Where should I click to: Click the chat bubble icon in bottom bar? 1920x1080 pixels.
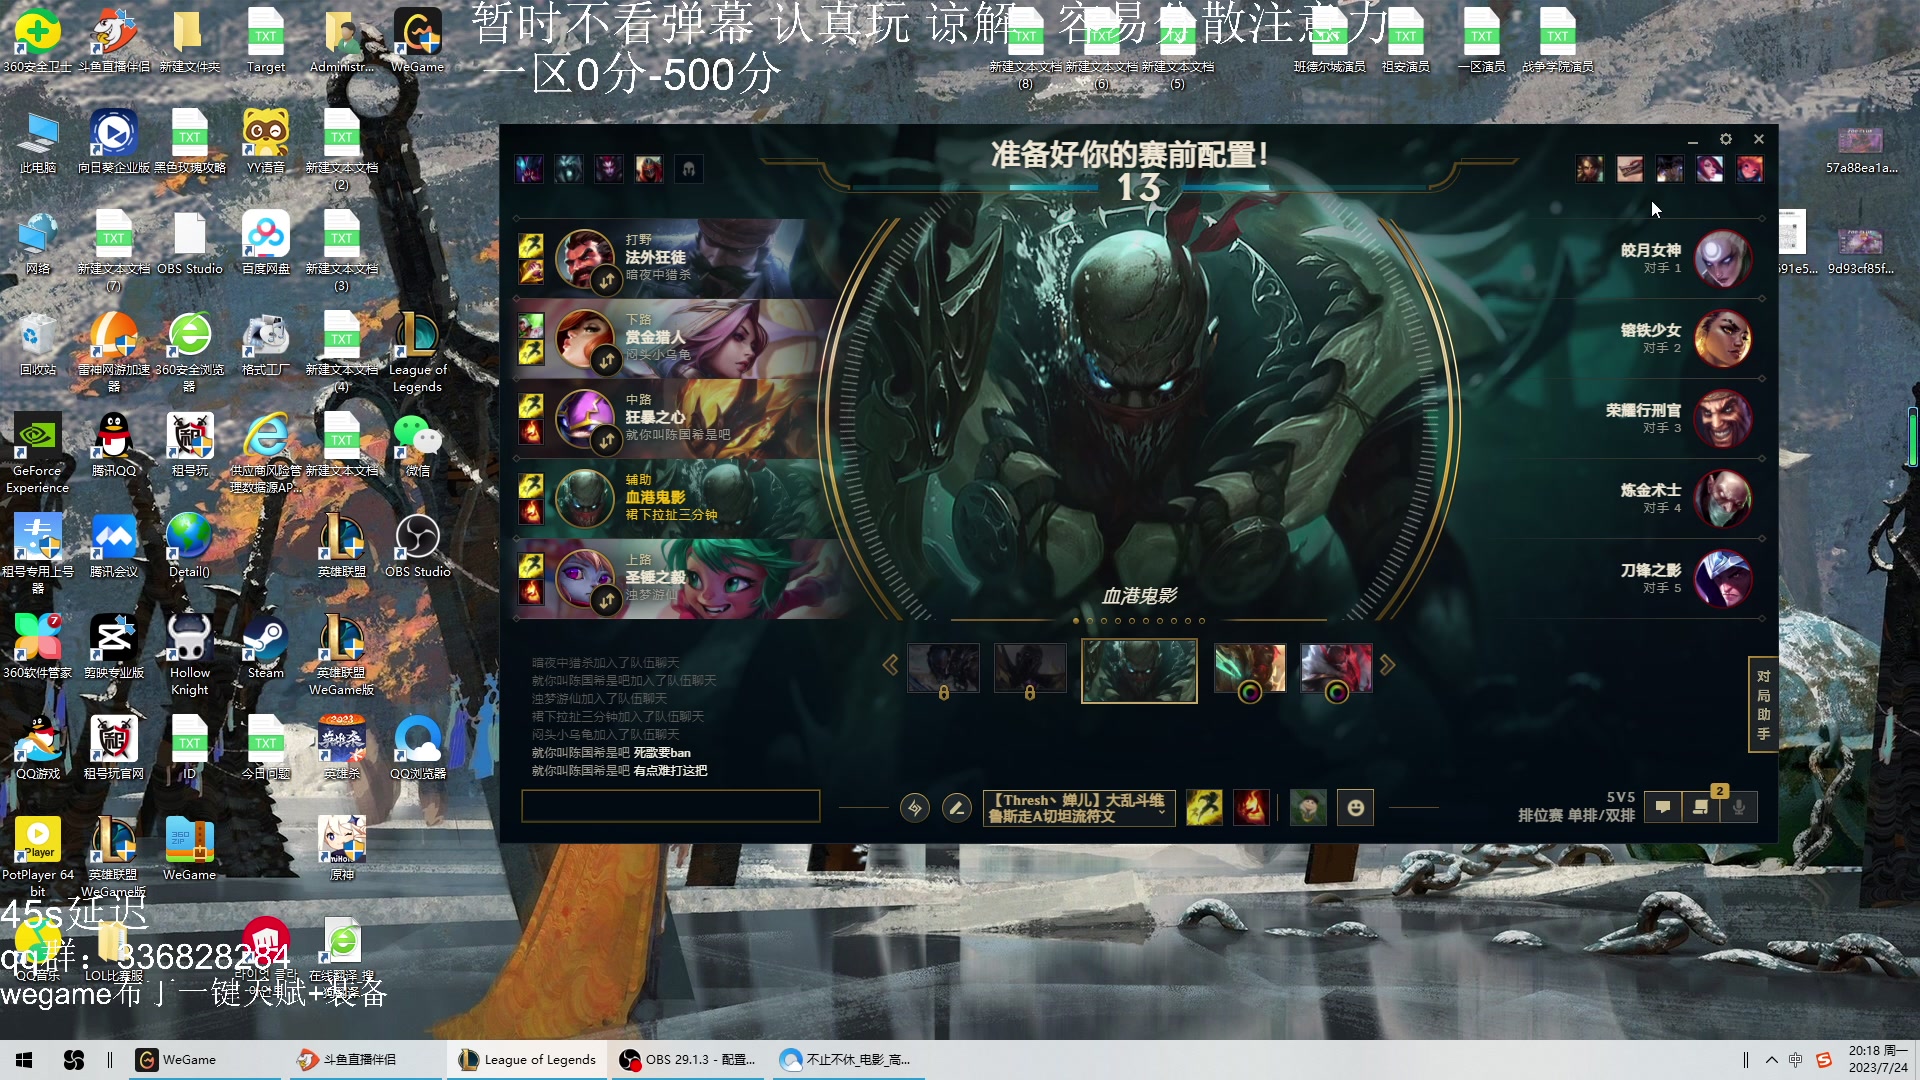click(x=1662, y=808)
